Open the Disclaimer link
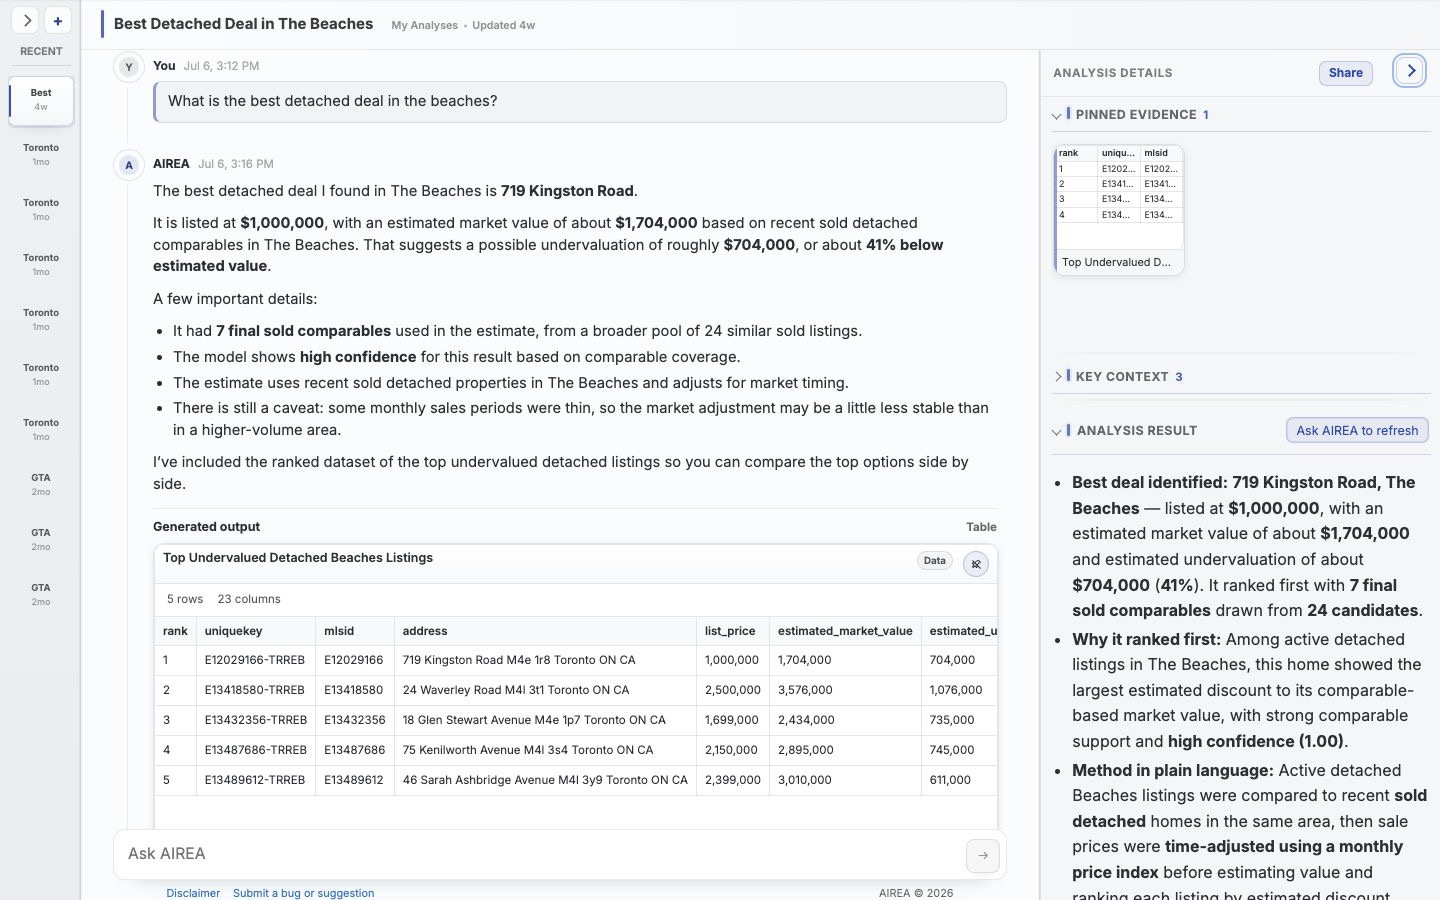 pyautogui.click(x=193, y=893)
